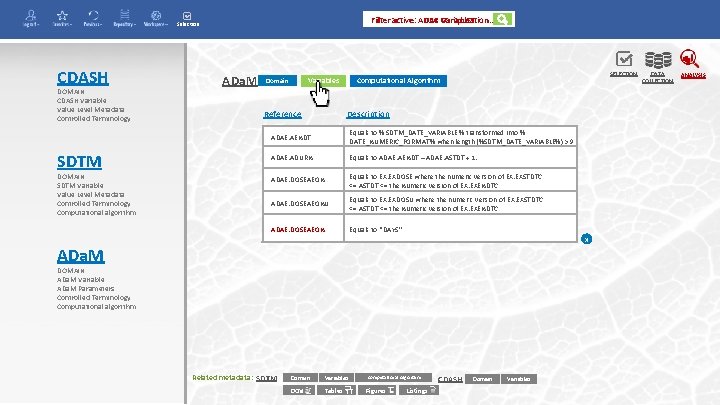Select the ADAE.AENDT reference cell
The image size is (720, 405).
303,137
